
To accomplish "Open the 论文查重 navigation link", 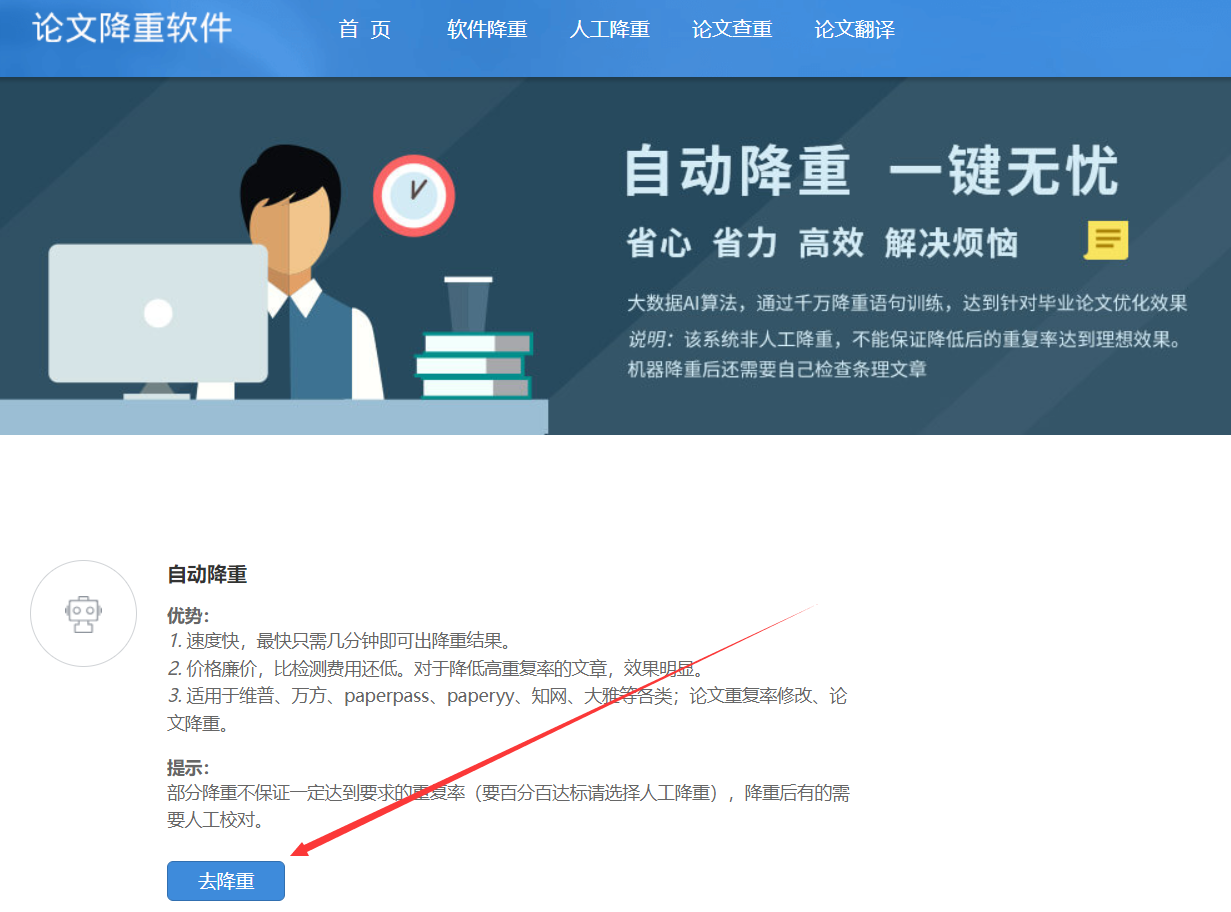I will click(x=732, y=29).
